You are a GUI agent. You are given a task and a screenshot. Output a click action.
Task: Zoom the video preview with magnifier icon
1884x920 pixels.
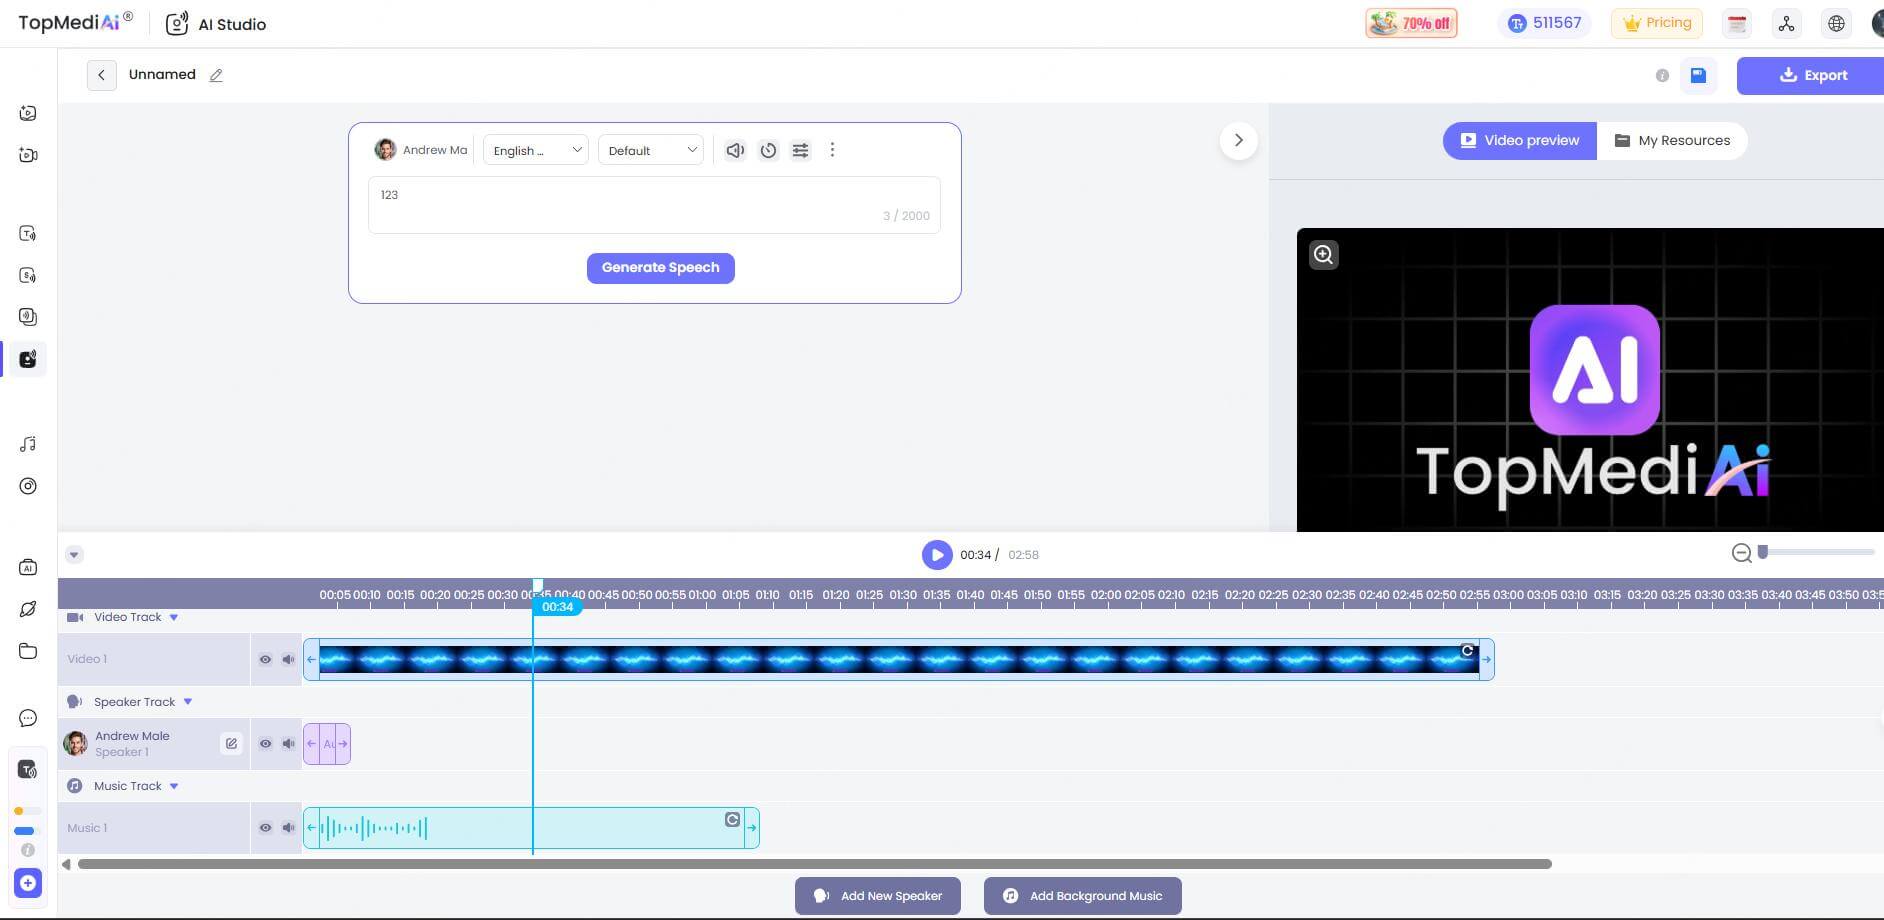coord(1324,255)
